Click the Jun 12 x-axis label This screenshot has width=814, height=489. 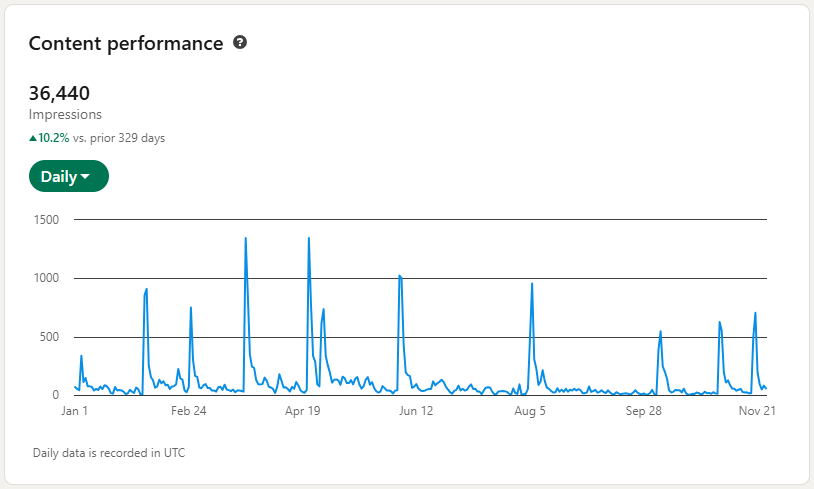416,411
